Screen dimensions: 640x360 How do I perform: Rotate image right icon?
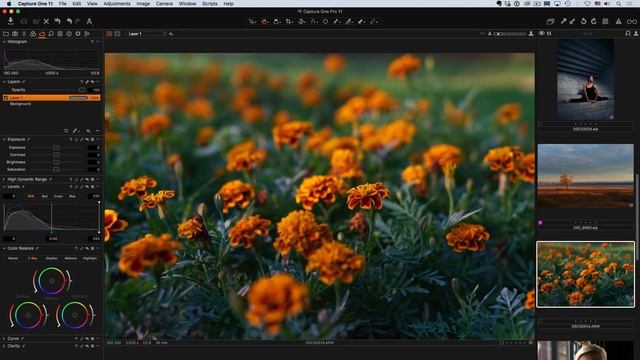593,21
